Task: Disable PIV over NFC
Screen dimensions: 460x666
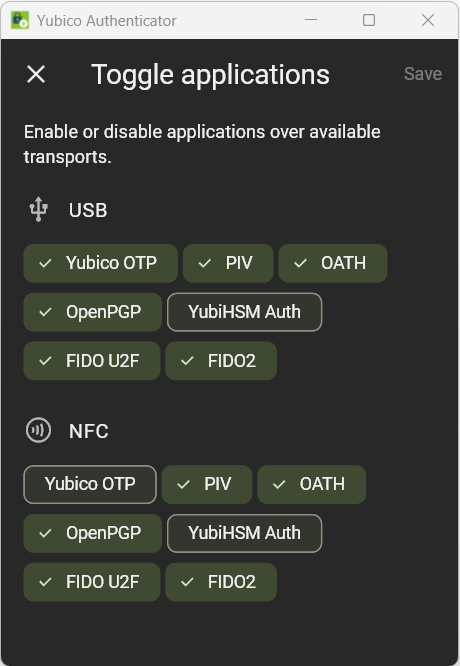Action: 207,485
